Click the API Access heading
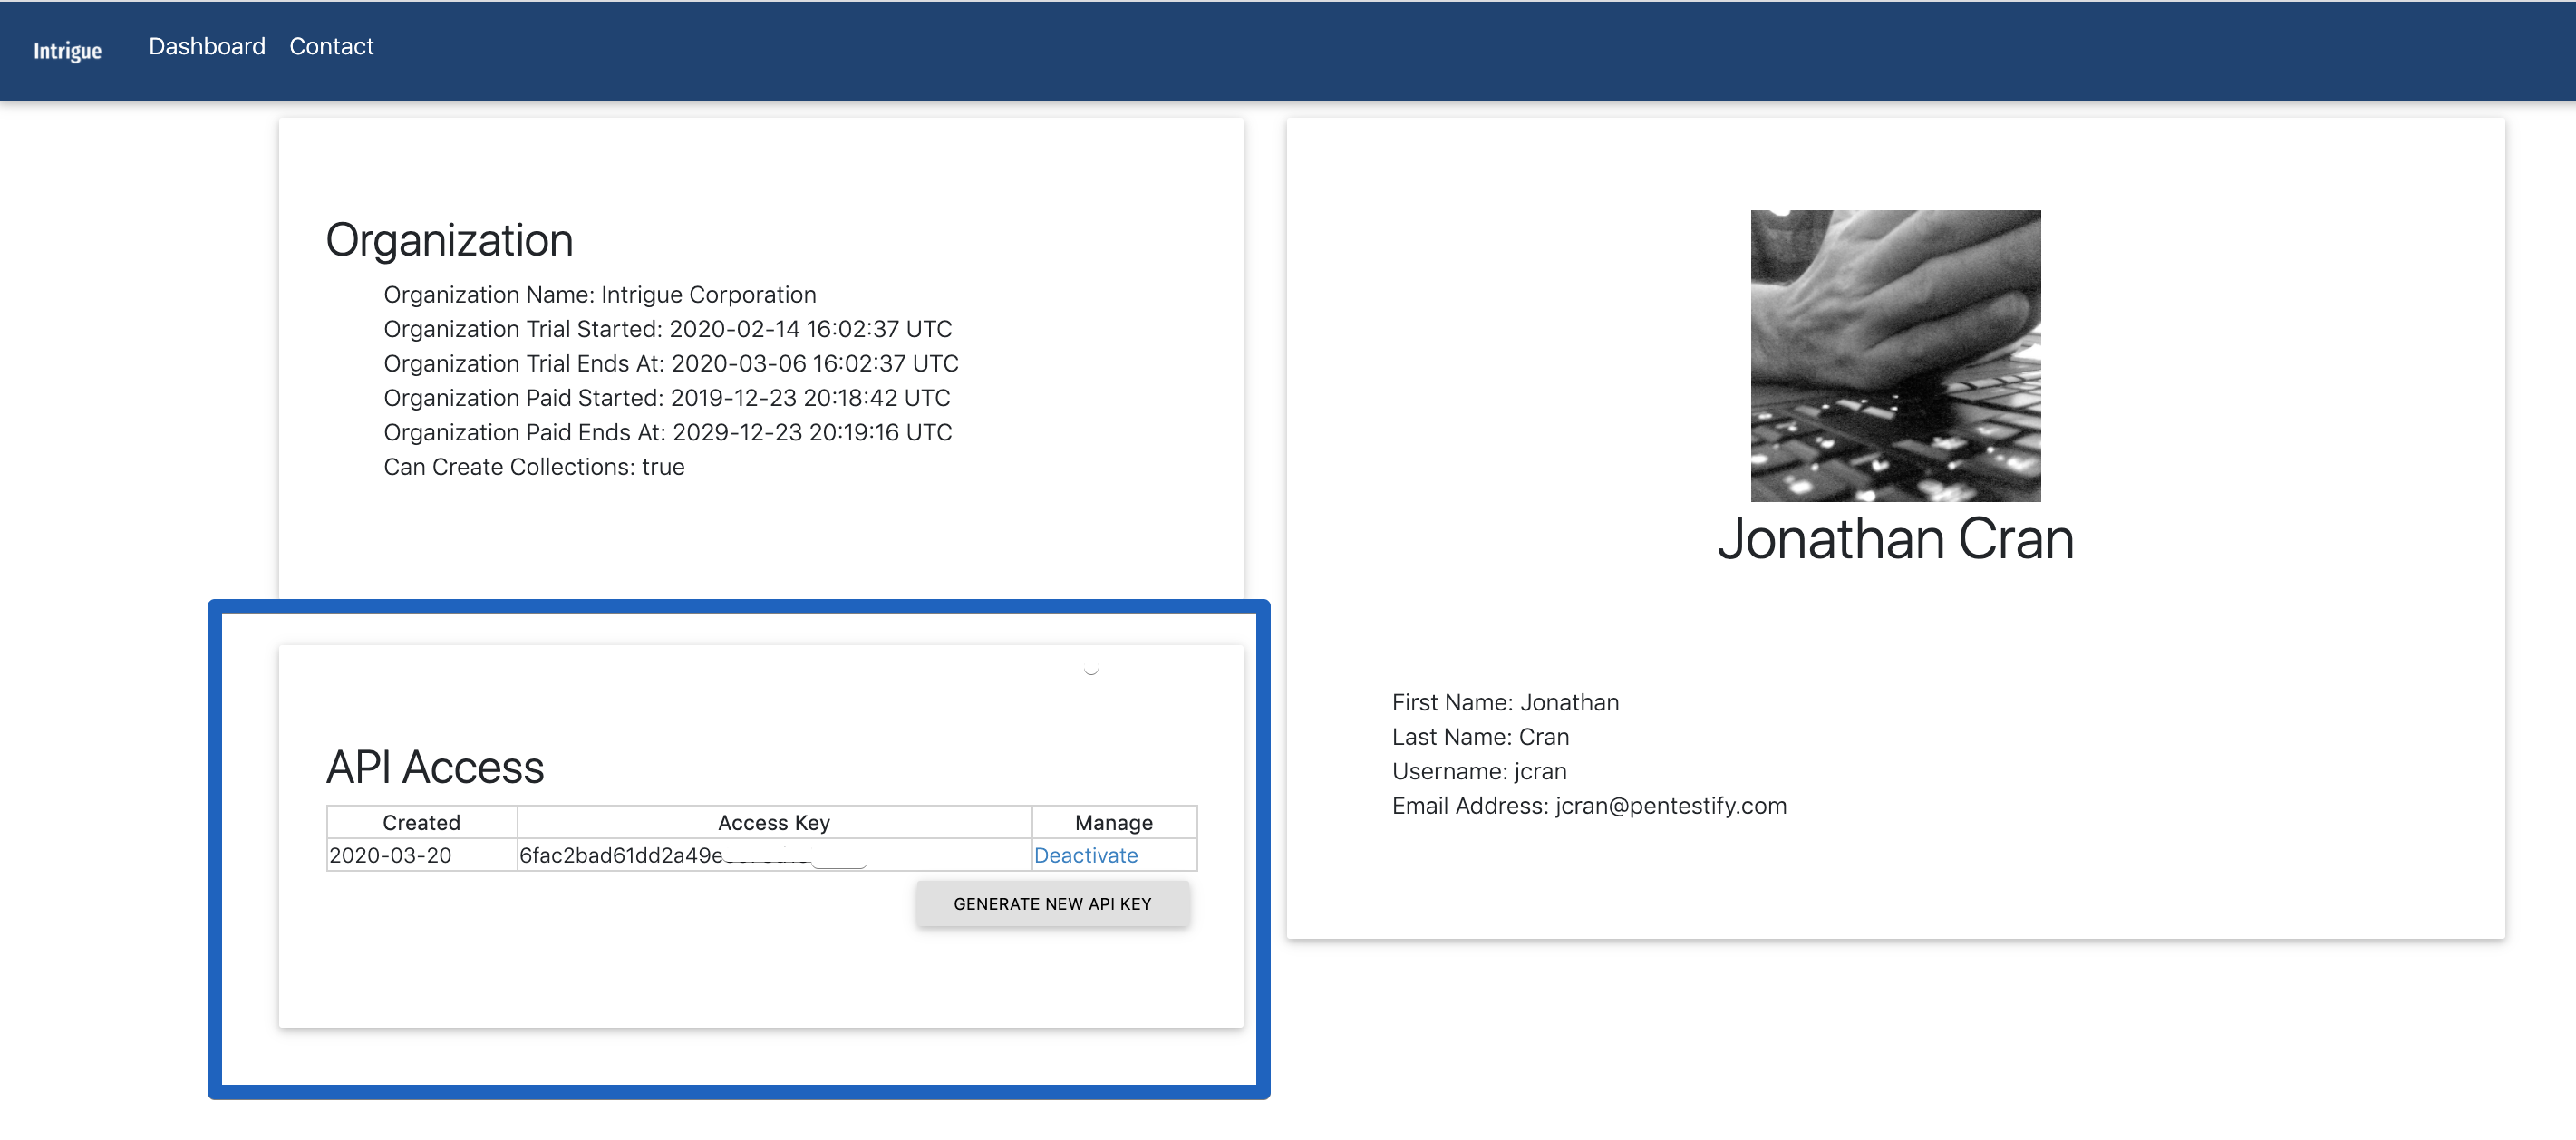The image size is (2576, 1140). coord(435,767)
